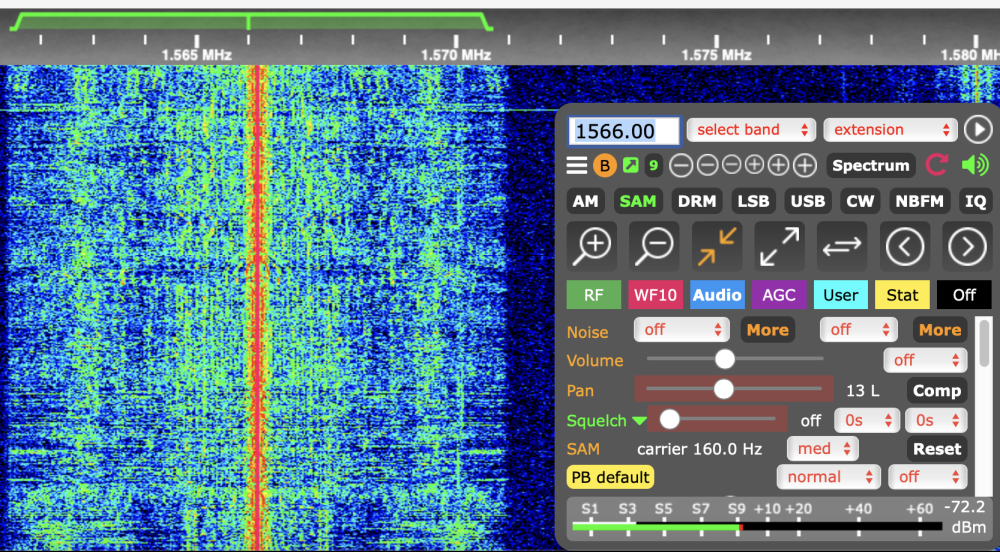This screenshot has width=1000, height=552.
Task: Expand the SAM med PLL dropdown
Action: (823, 449)
